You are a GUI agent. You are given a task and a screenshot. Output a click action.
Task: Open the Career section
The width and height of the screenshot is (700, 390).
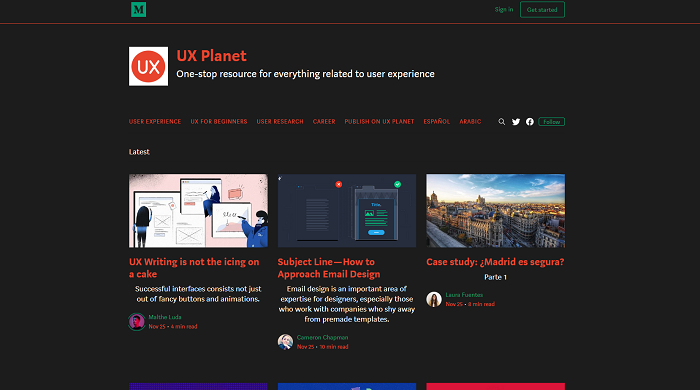point(324,121)
